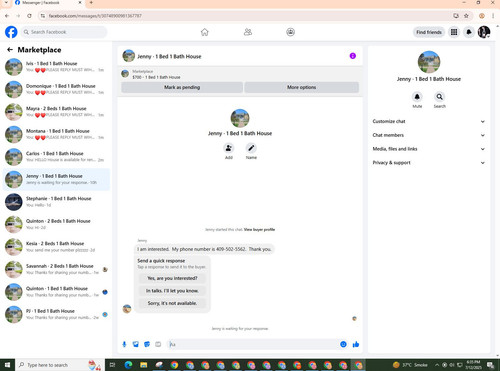Image resolution: width=500 pixels, height=371 pixels.
Task: Edit chat name with pencil icon
Action: (x=251, y=148)
